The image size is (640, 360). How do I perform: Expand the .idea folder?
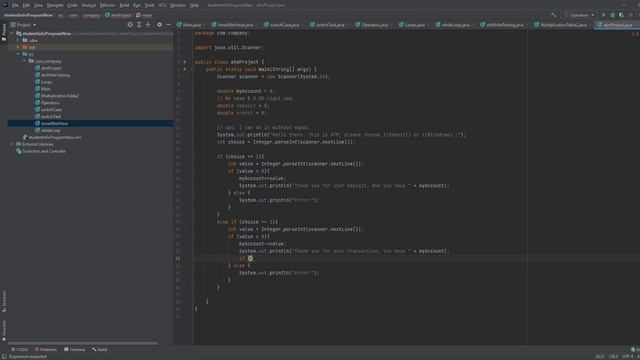coord(18,40)
